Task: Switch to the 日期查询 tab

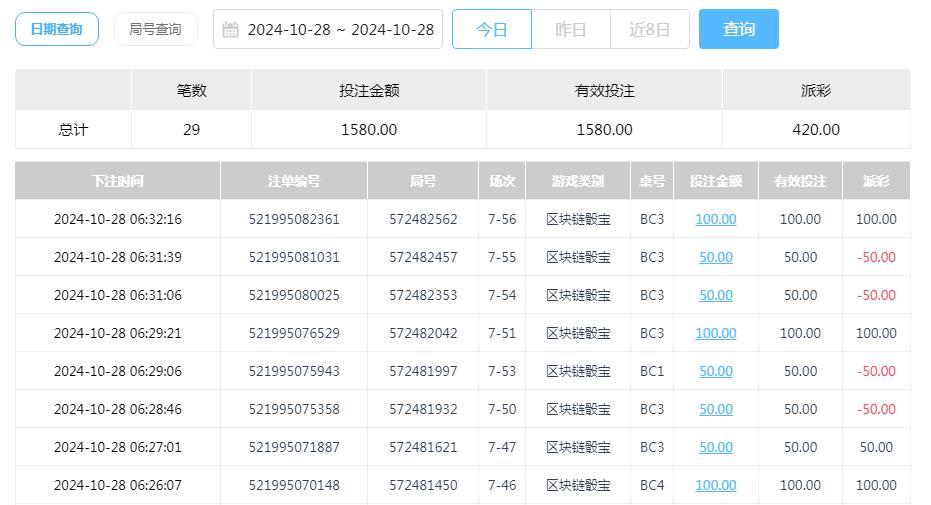Action: coord(57,29)
